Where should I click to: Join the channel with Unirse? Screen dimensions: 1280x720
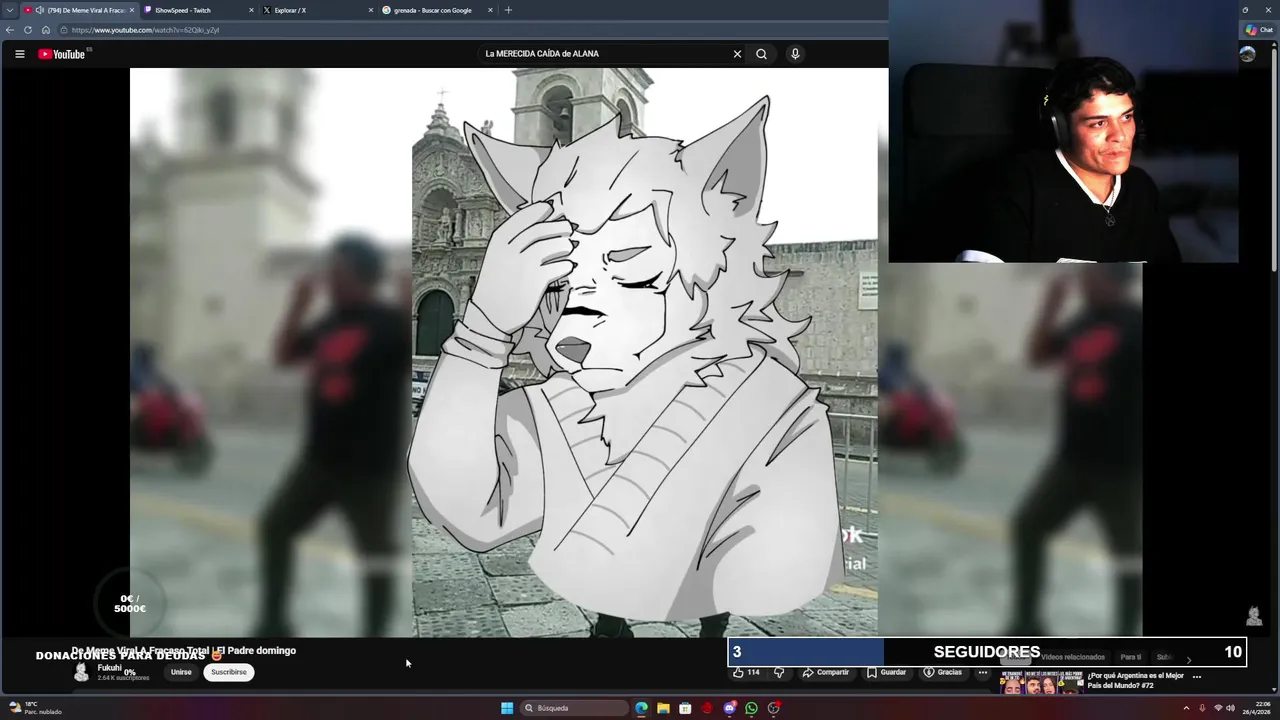pyautogui.click(x=181, y=672)
